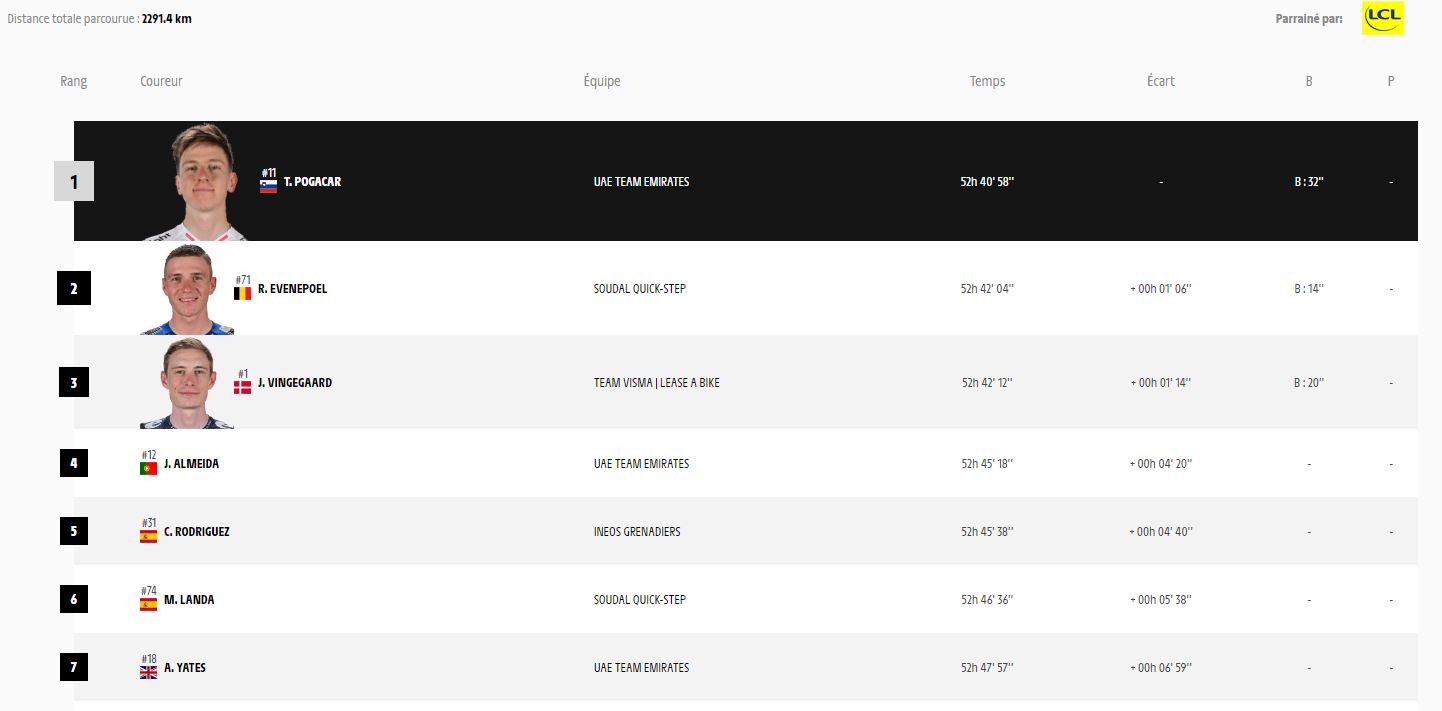This screenshot has width=1442, height=711.
Task: Open J. Vingegaard's rider photo
Action: pos(187,384)
